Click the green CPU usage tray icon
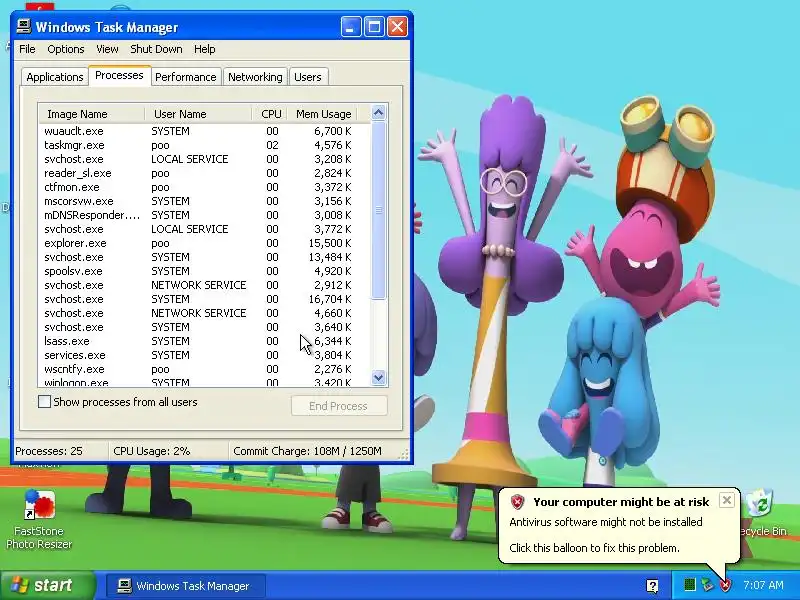Screen dimensions: 800x600 689,585
